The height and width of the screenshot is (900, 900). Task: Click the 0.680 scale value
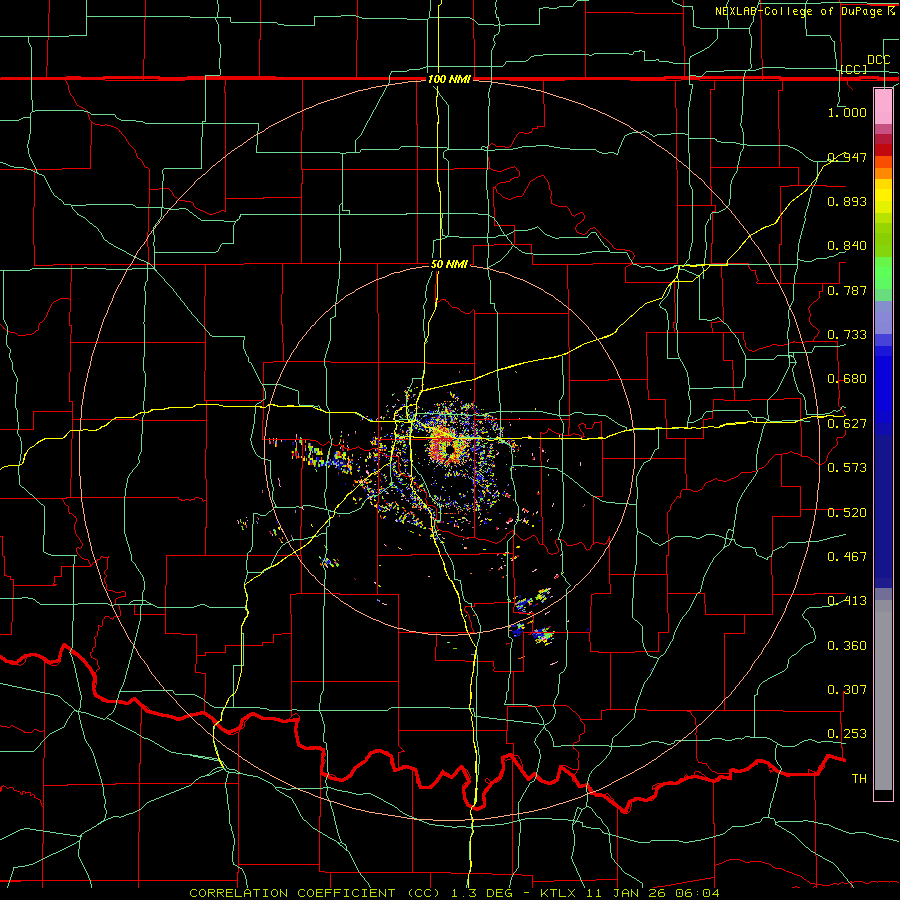click(847, 379)
